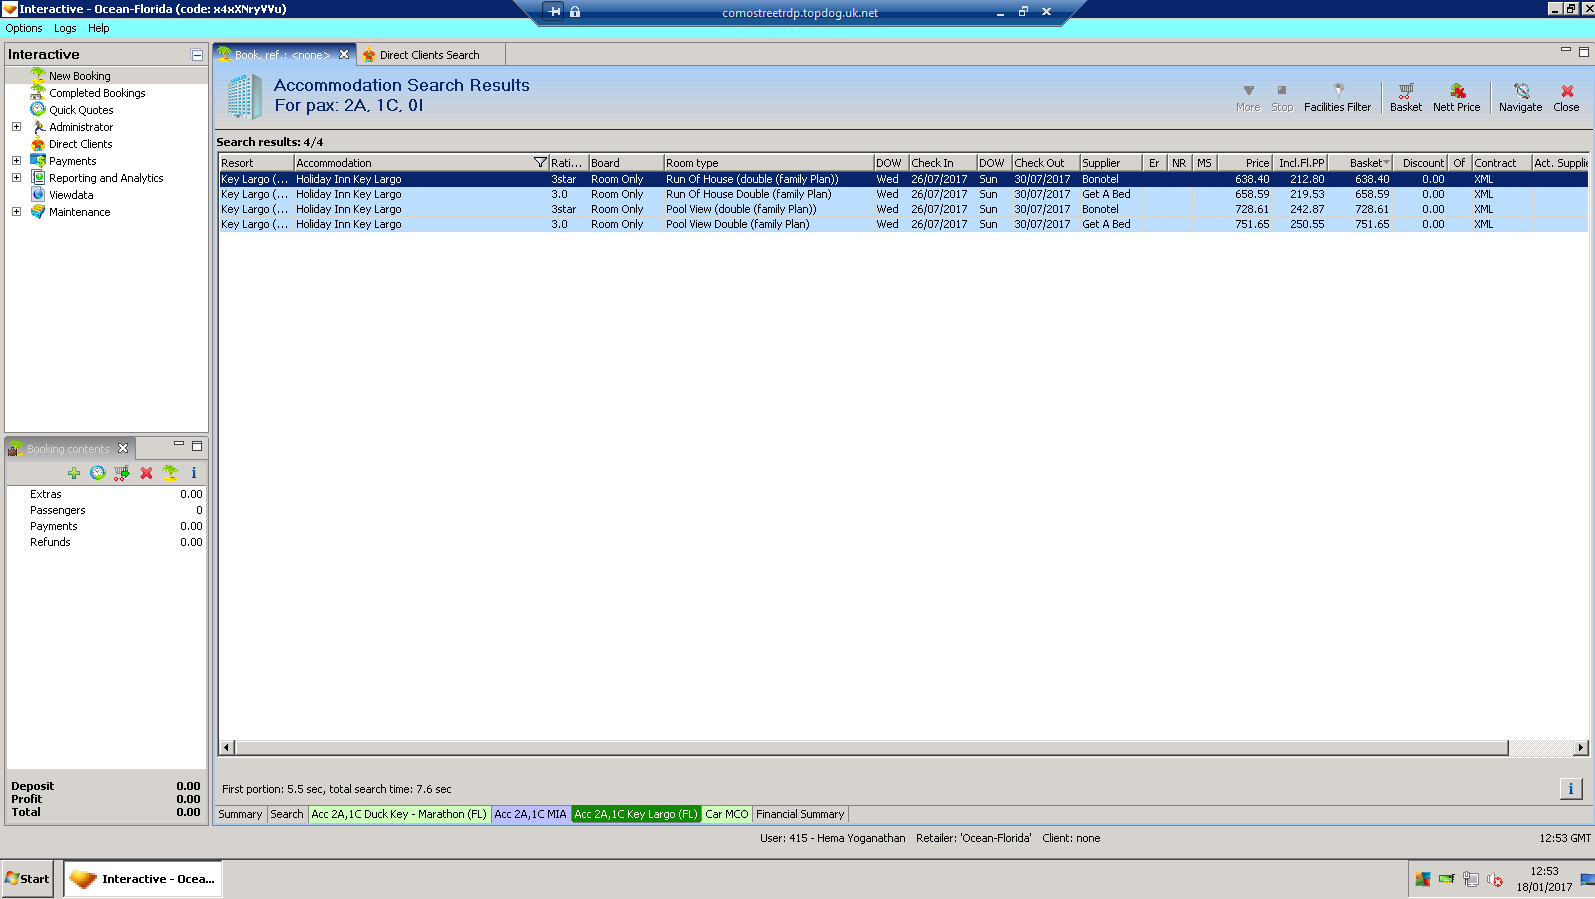Sort by the Resort column header
Viewport: 1595px width, 899px height.
[x=256, y=163]
